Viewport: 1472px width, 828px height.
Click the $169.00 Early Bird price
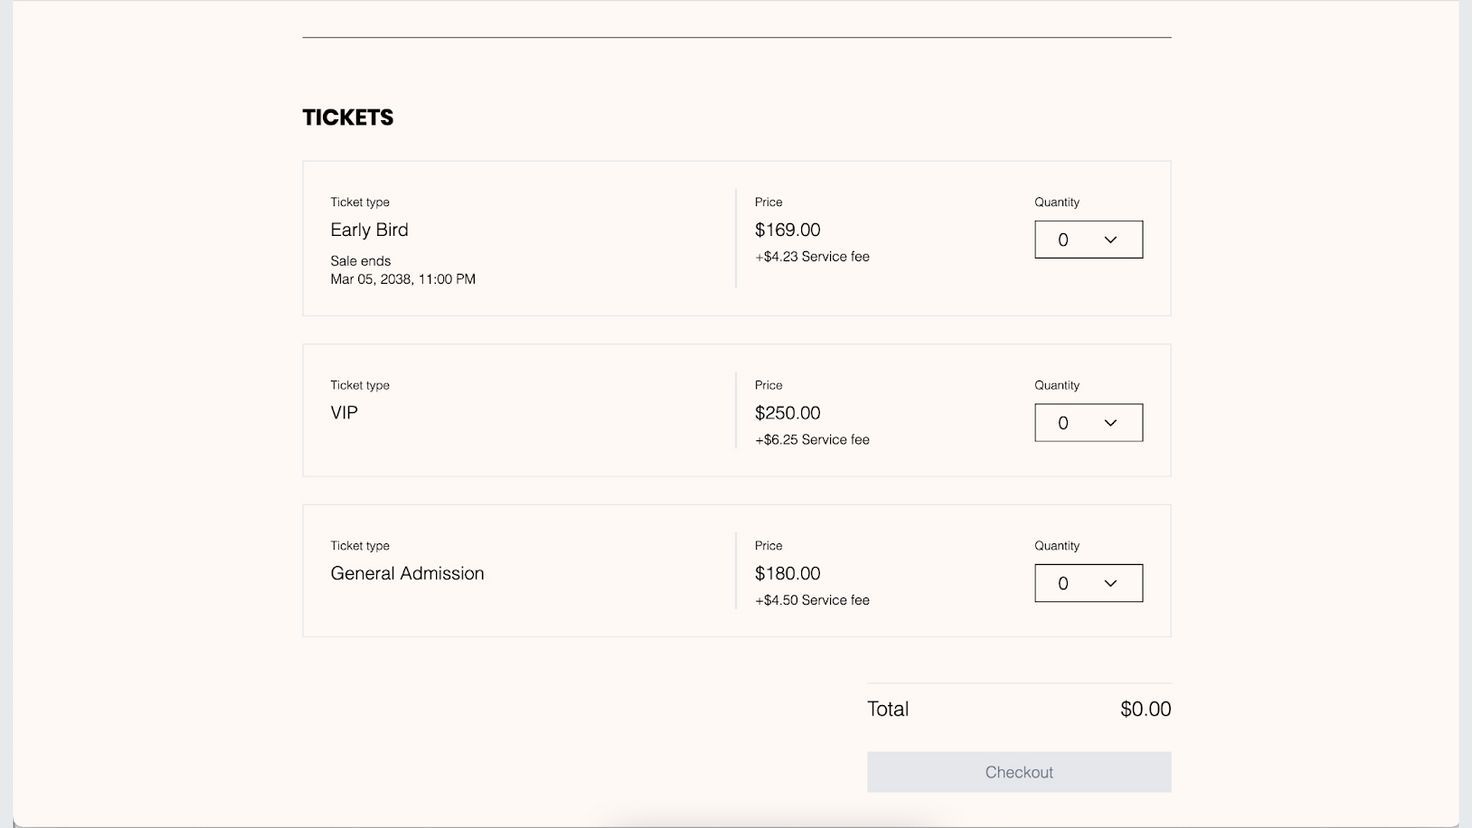(x=787, y=230)
